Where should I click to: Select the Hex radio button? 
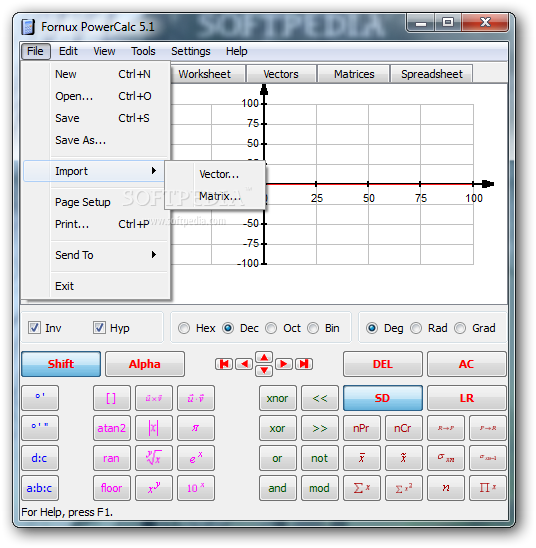tap(184, 328)
